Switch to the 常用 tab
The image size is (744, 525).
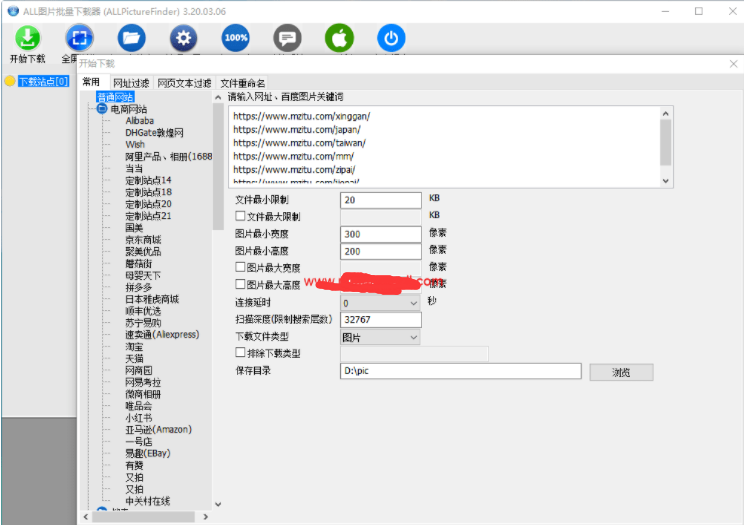91,82
